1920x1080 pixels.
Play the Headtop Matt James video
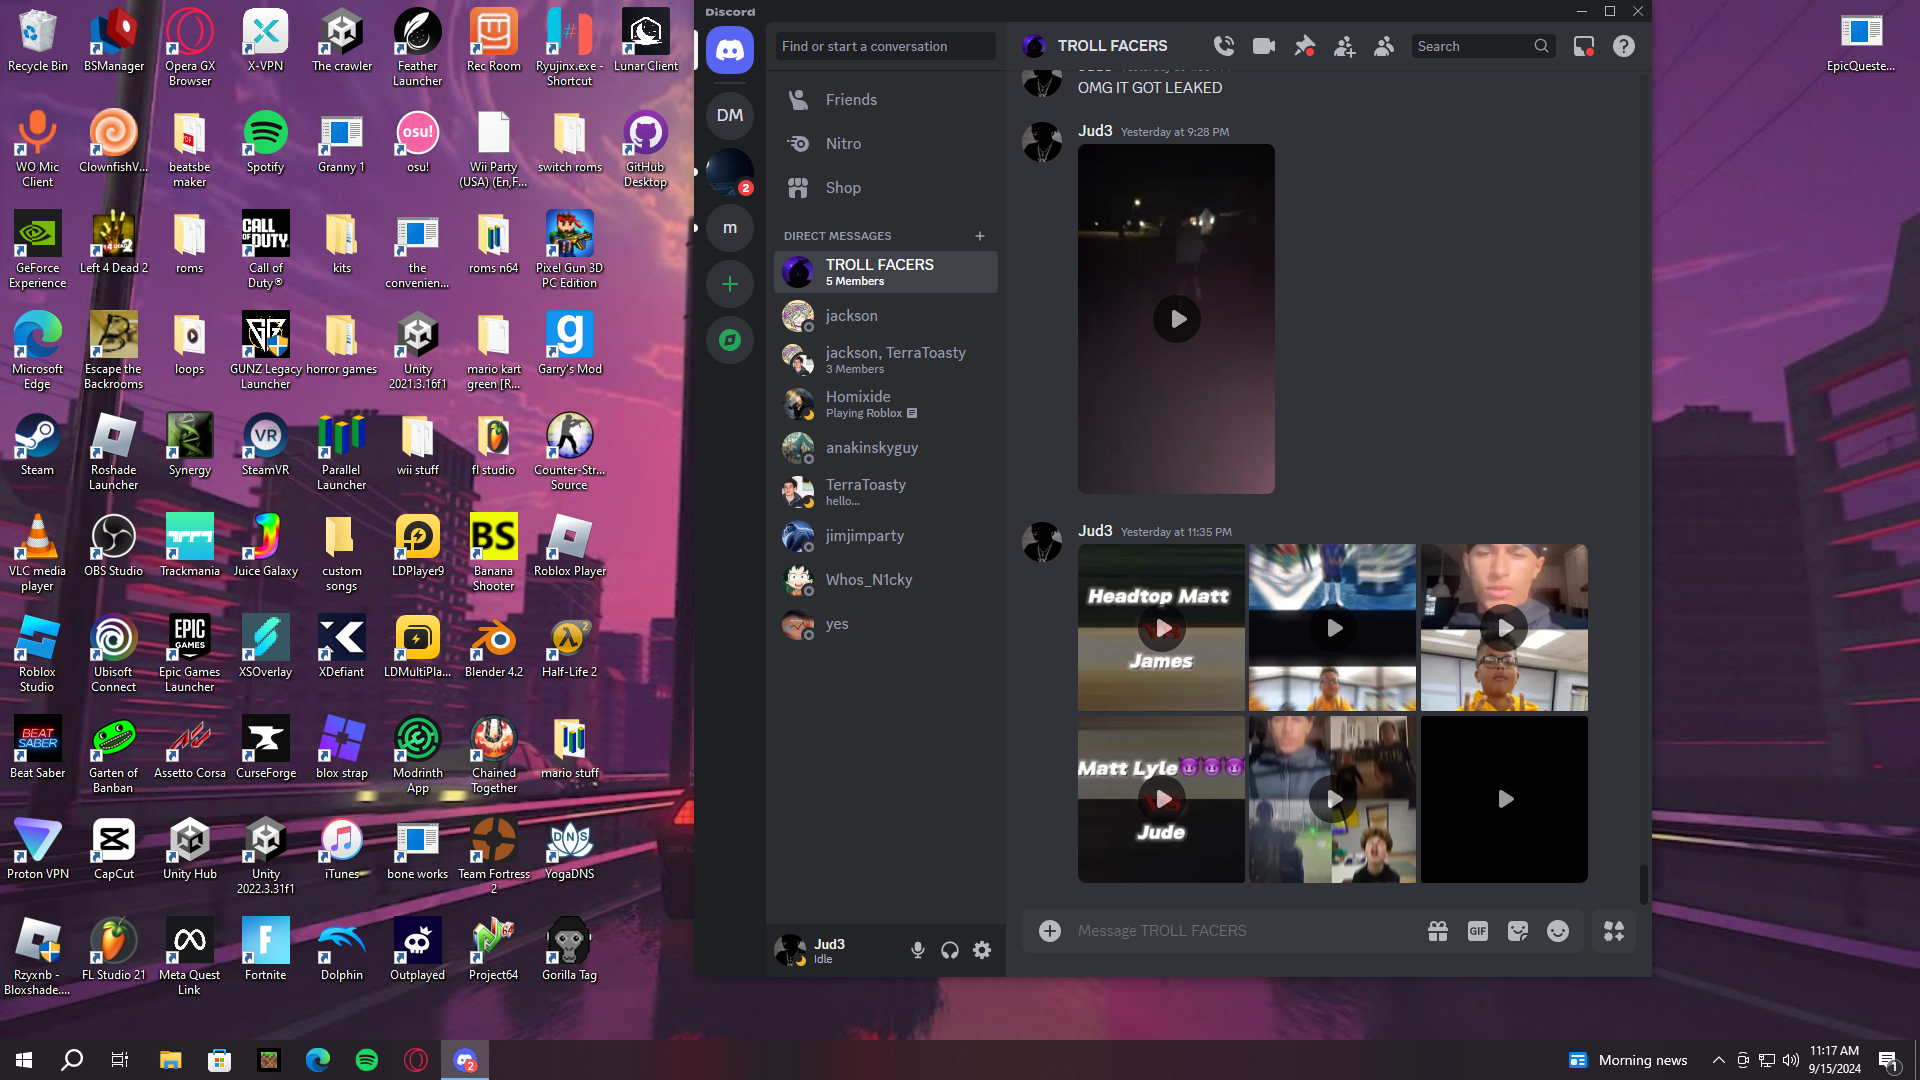coord(1162,628)
